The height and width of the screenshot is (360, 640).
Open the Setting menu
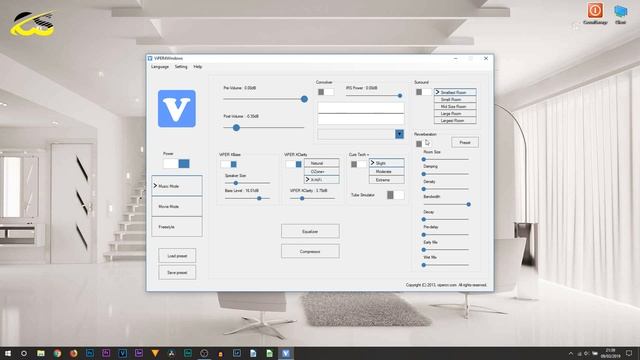click(x=181, y=67)
